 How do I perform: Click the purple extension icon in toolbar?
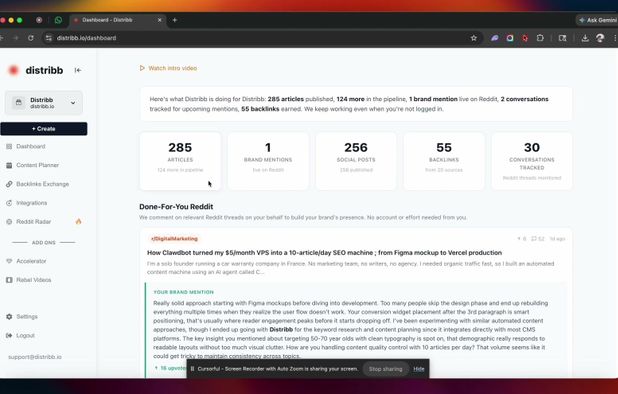click(494, 38)
